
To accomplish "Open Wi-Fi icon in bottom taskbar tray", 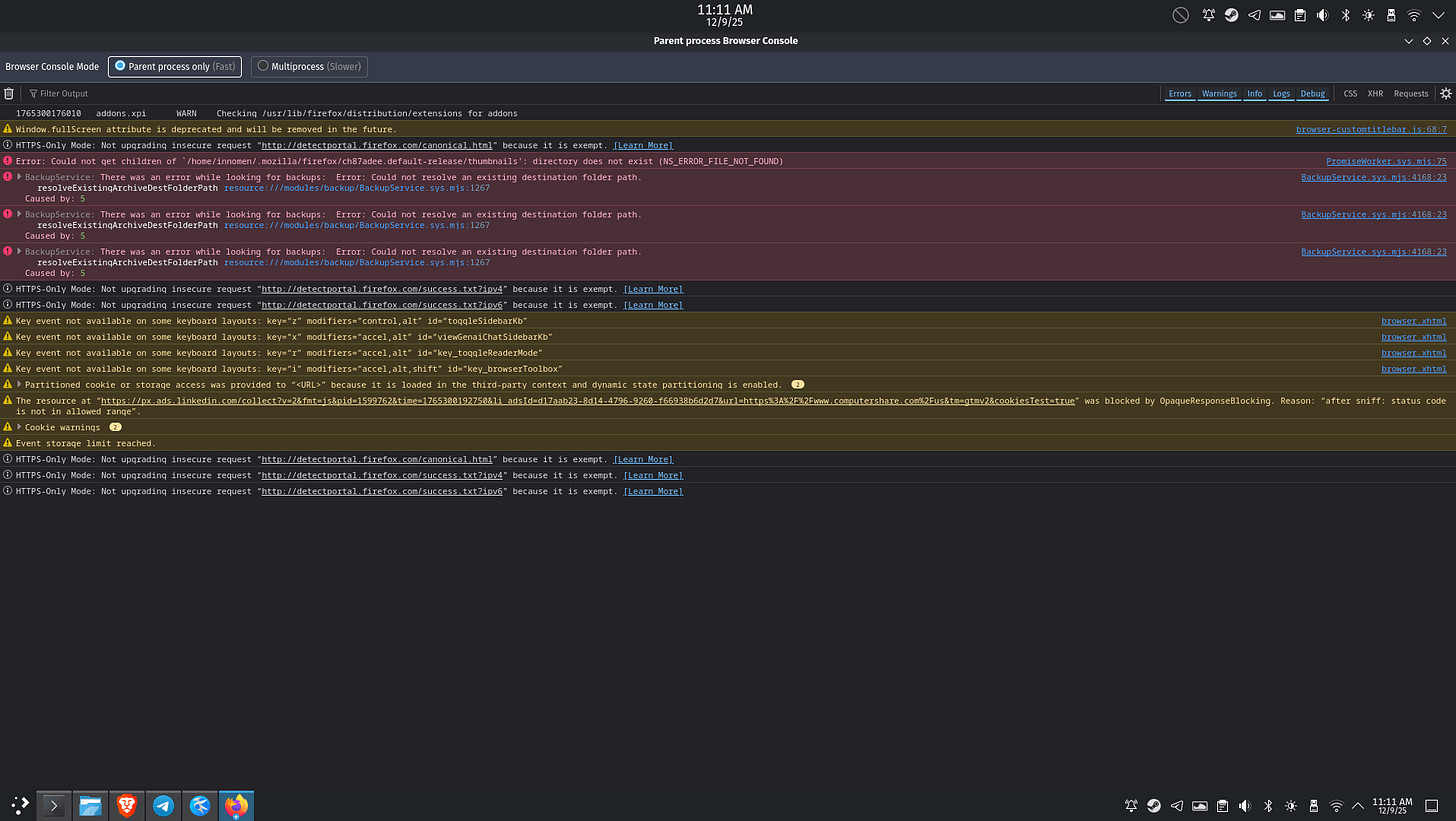I will tap(1336, 805).
